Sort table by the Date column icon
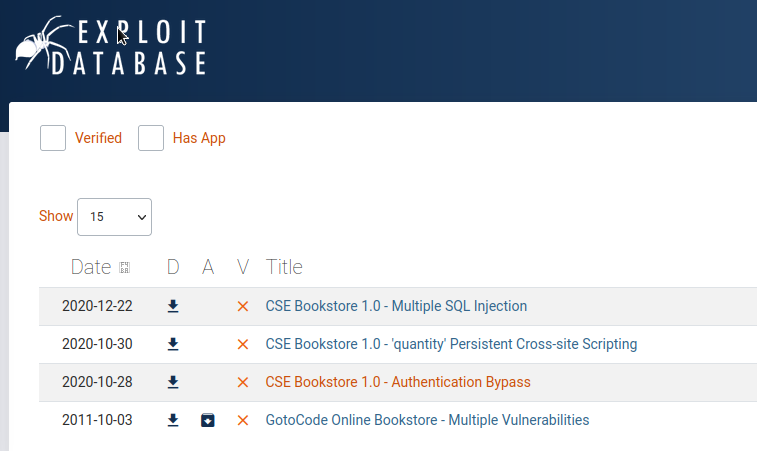 pos(125,268)
